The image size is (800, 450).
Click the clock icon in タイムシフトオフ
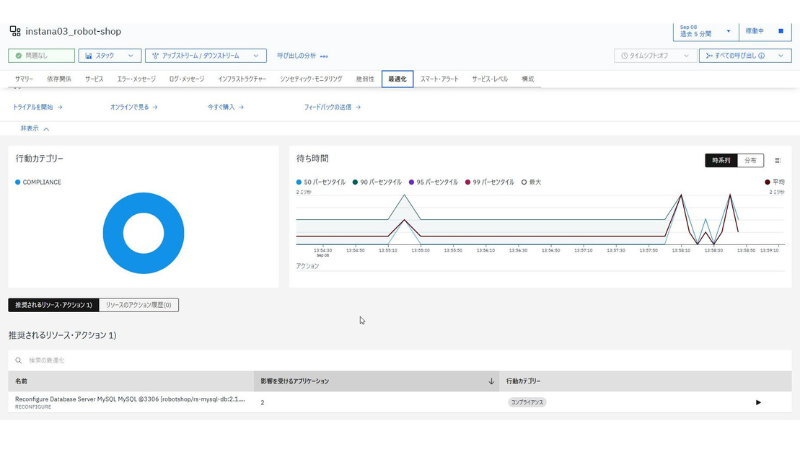pyautogui.click(x=624, y=56)
